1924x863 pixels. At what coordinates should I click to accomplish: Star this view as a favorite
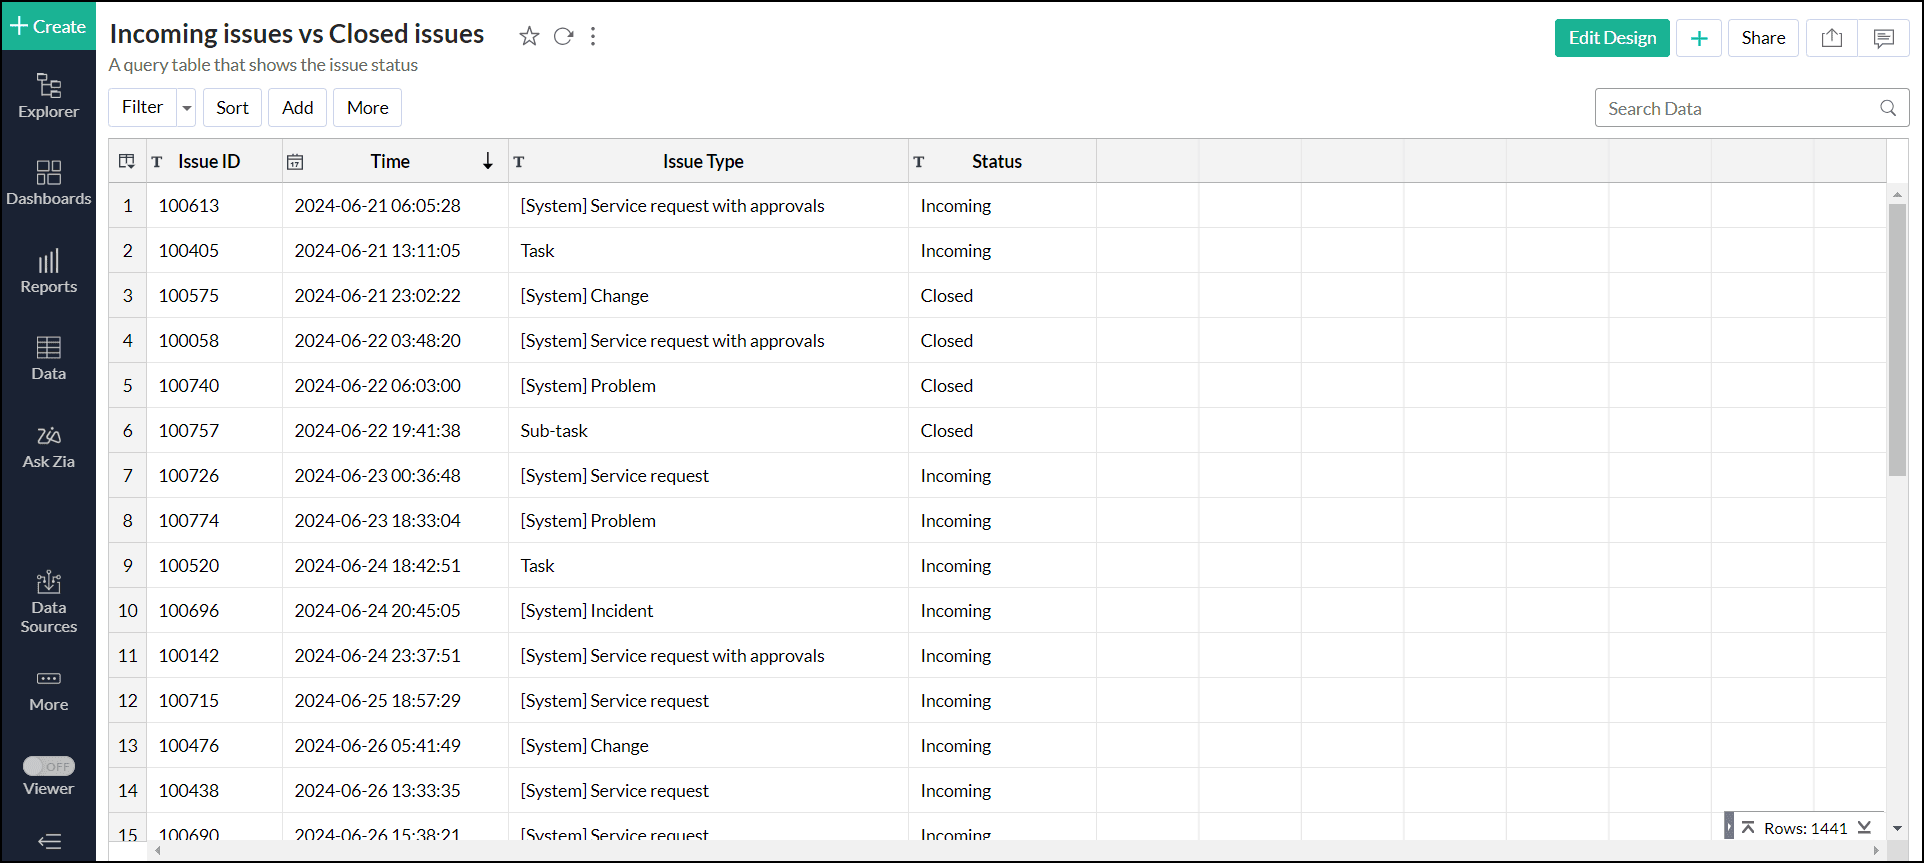pos(529,37)
